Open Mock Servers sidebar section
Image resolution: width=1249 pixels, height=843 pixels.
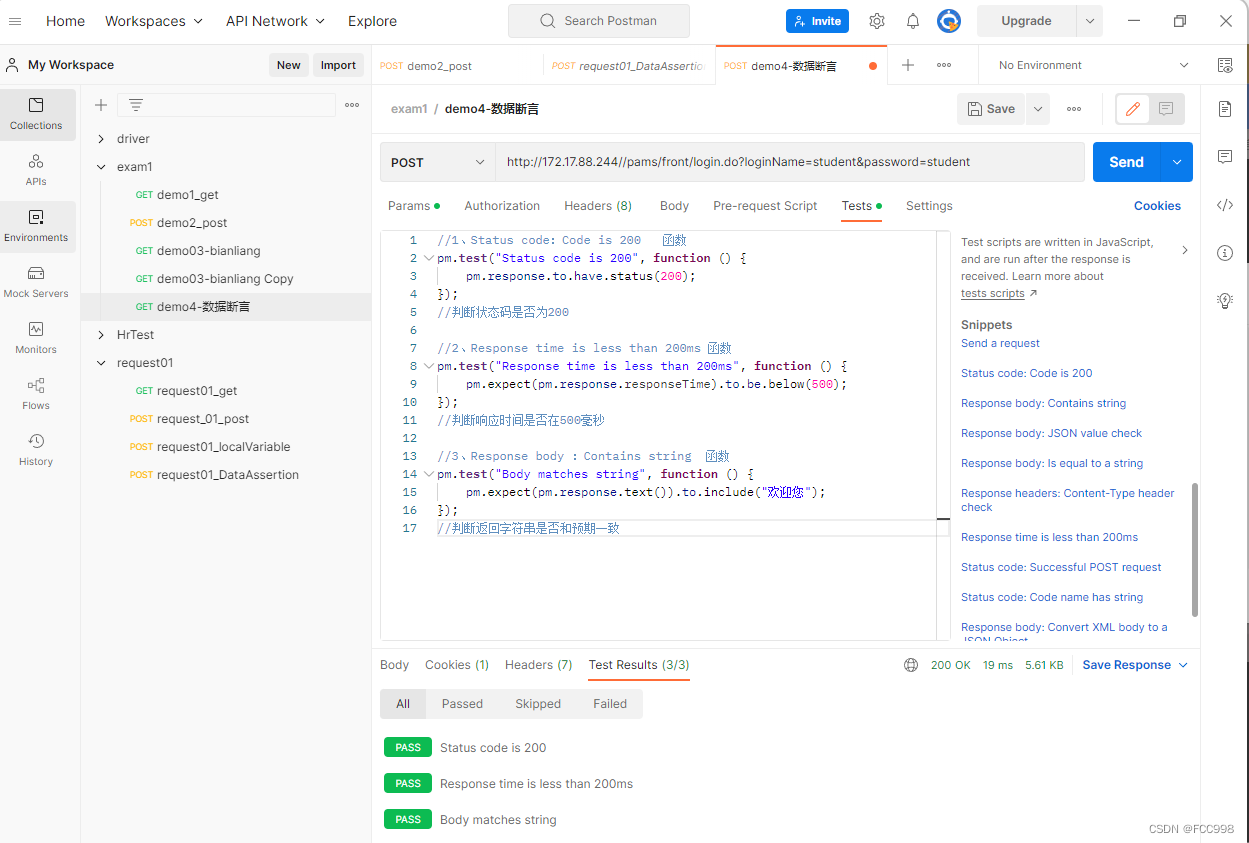click(x=36, y=282)
